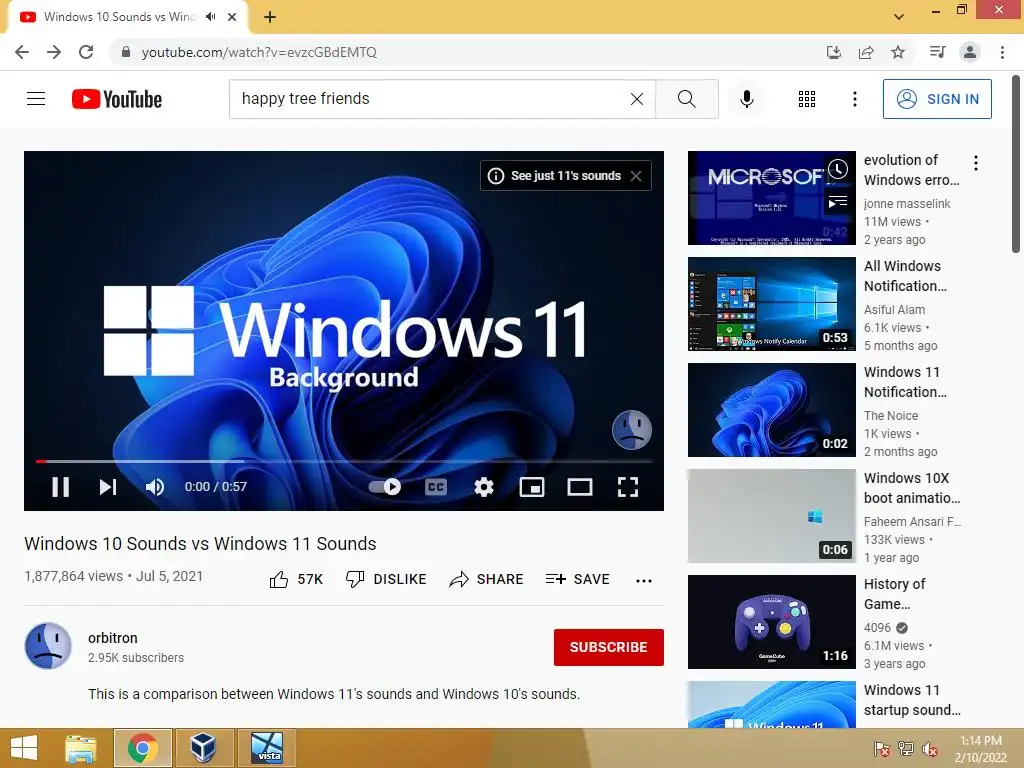Open more actions ellipsis below the video
This screenshot has width=1024, height=768.
644,580
